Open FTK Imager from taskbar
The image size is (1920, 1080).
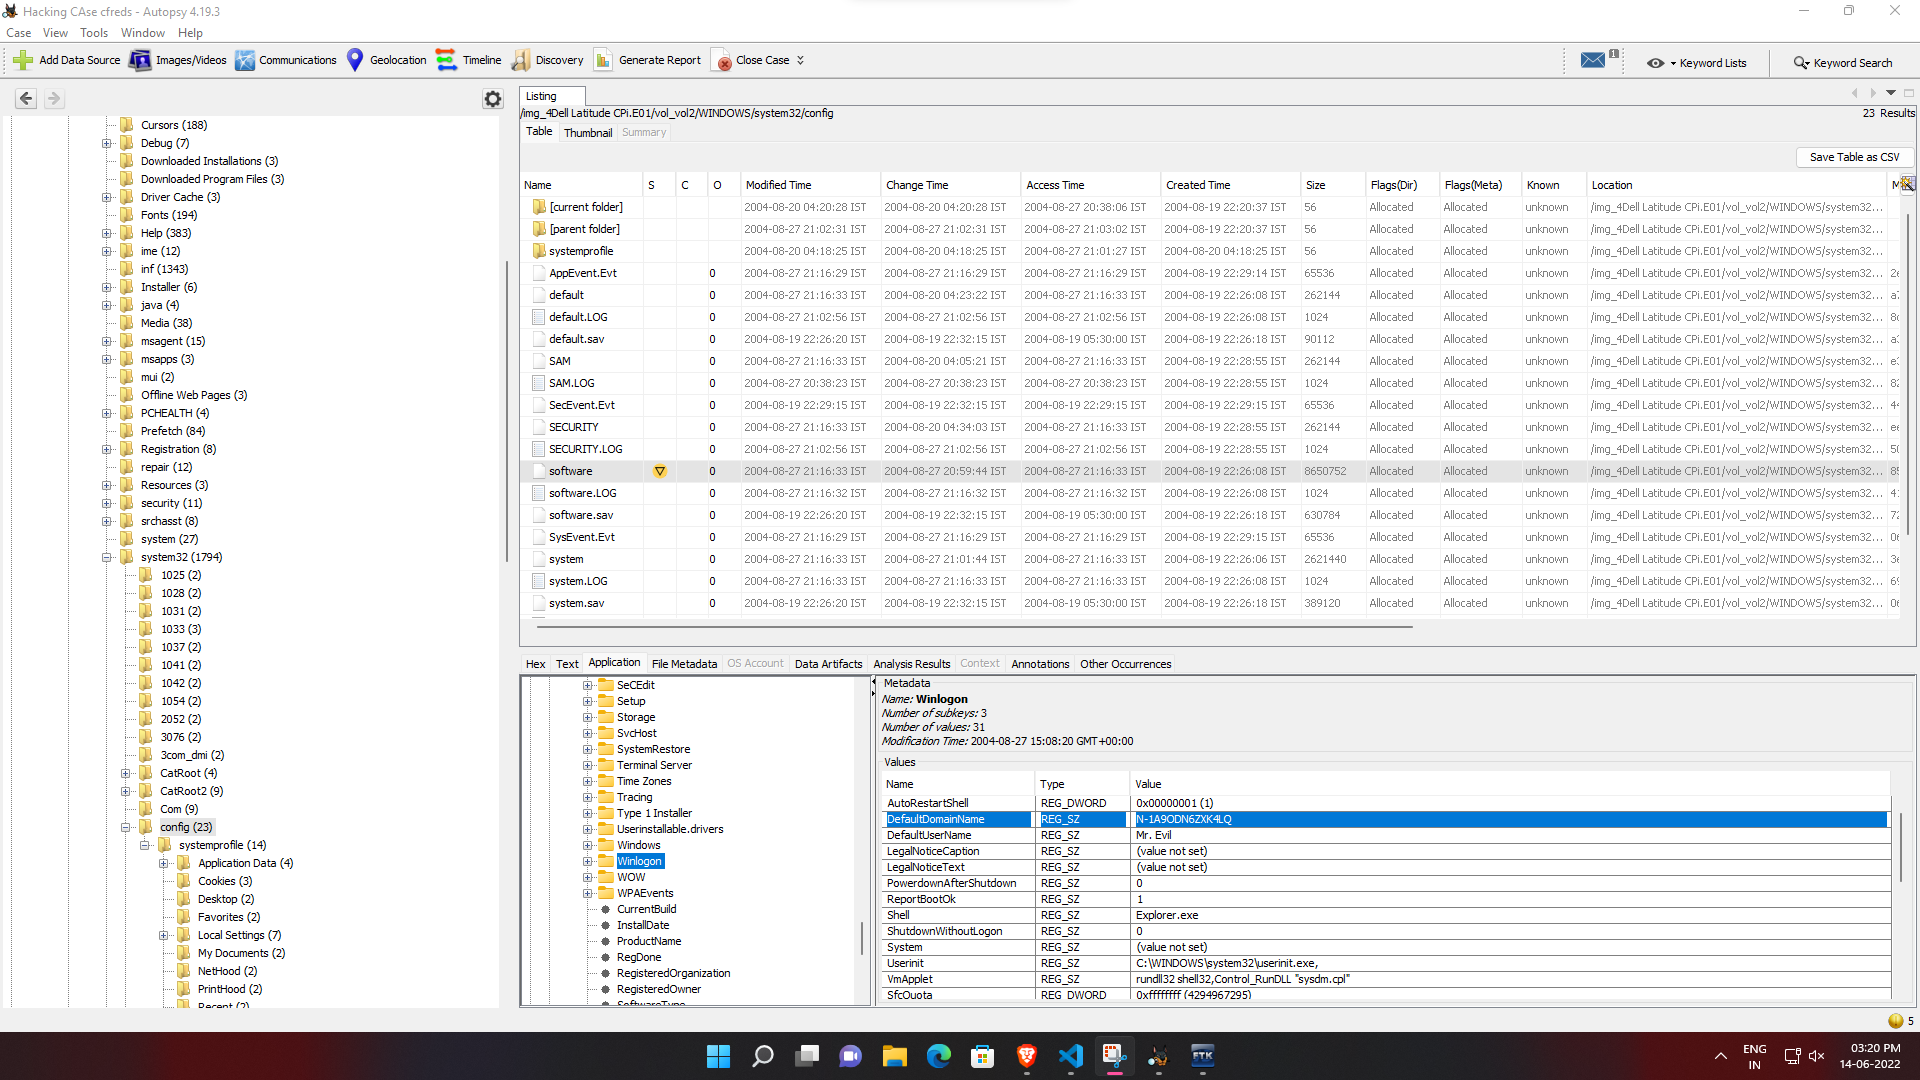(x=1202, y=1056)
